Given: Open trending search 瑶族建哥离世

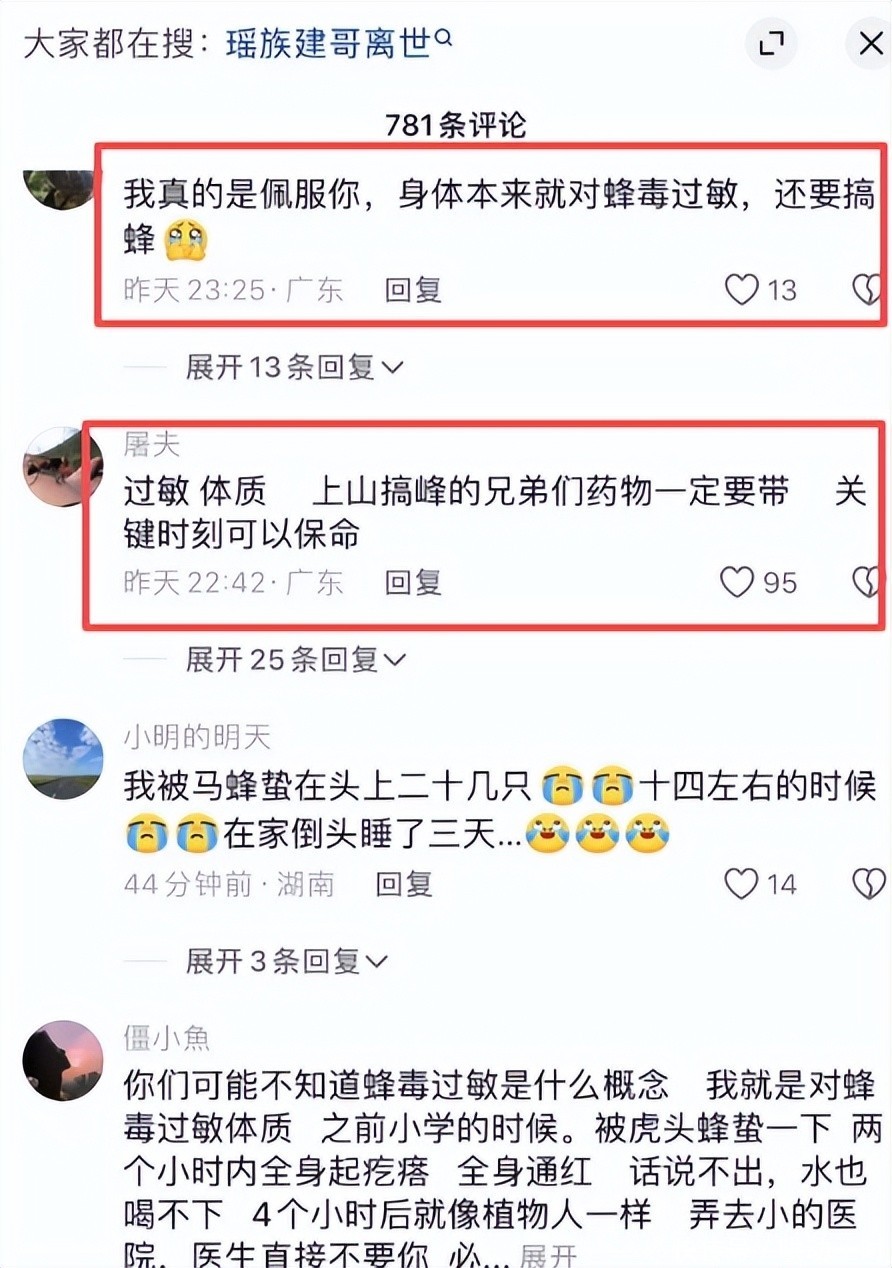Looking at the screenshot, I should tap(328, 44).
